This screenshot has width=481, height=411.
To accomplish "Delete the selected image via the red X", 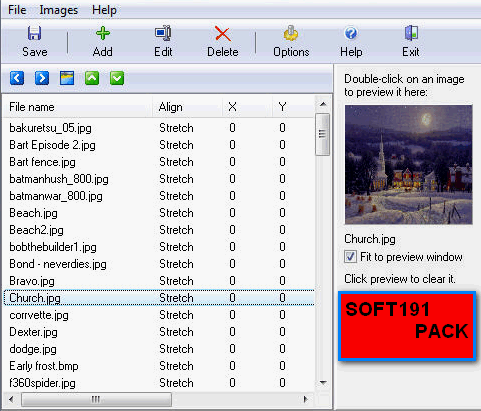I will click(223, 34).
